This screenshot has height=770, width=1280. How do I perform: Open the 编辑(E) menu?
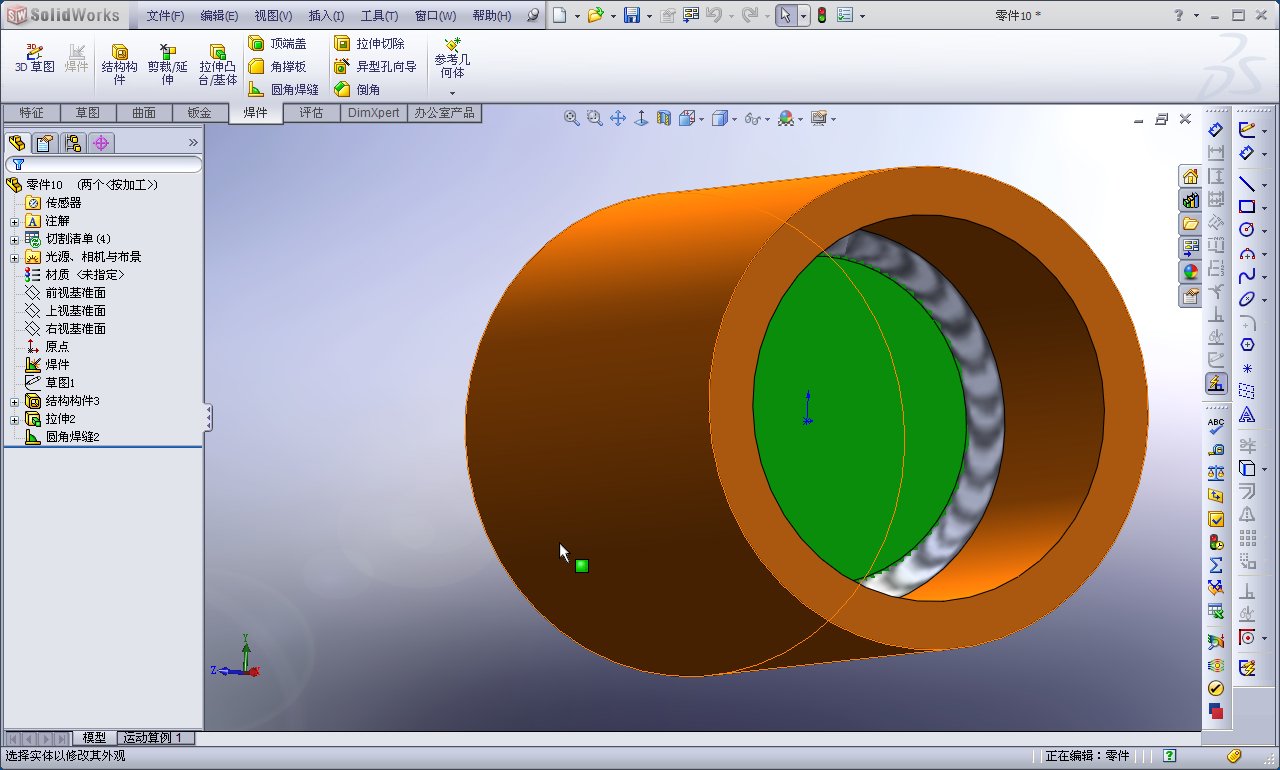[x=219, y=16]
